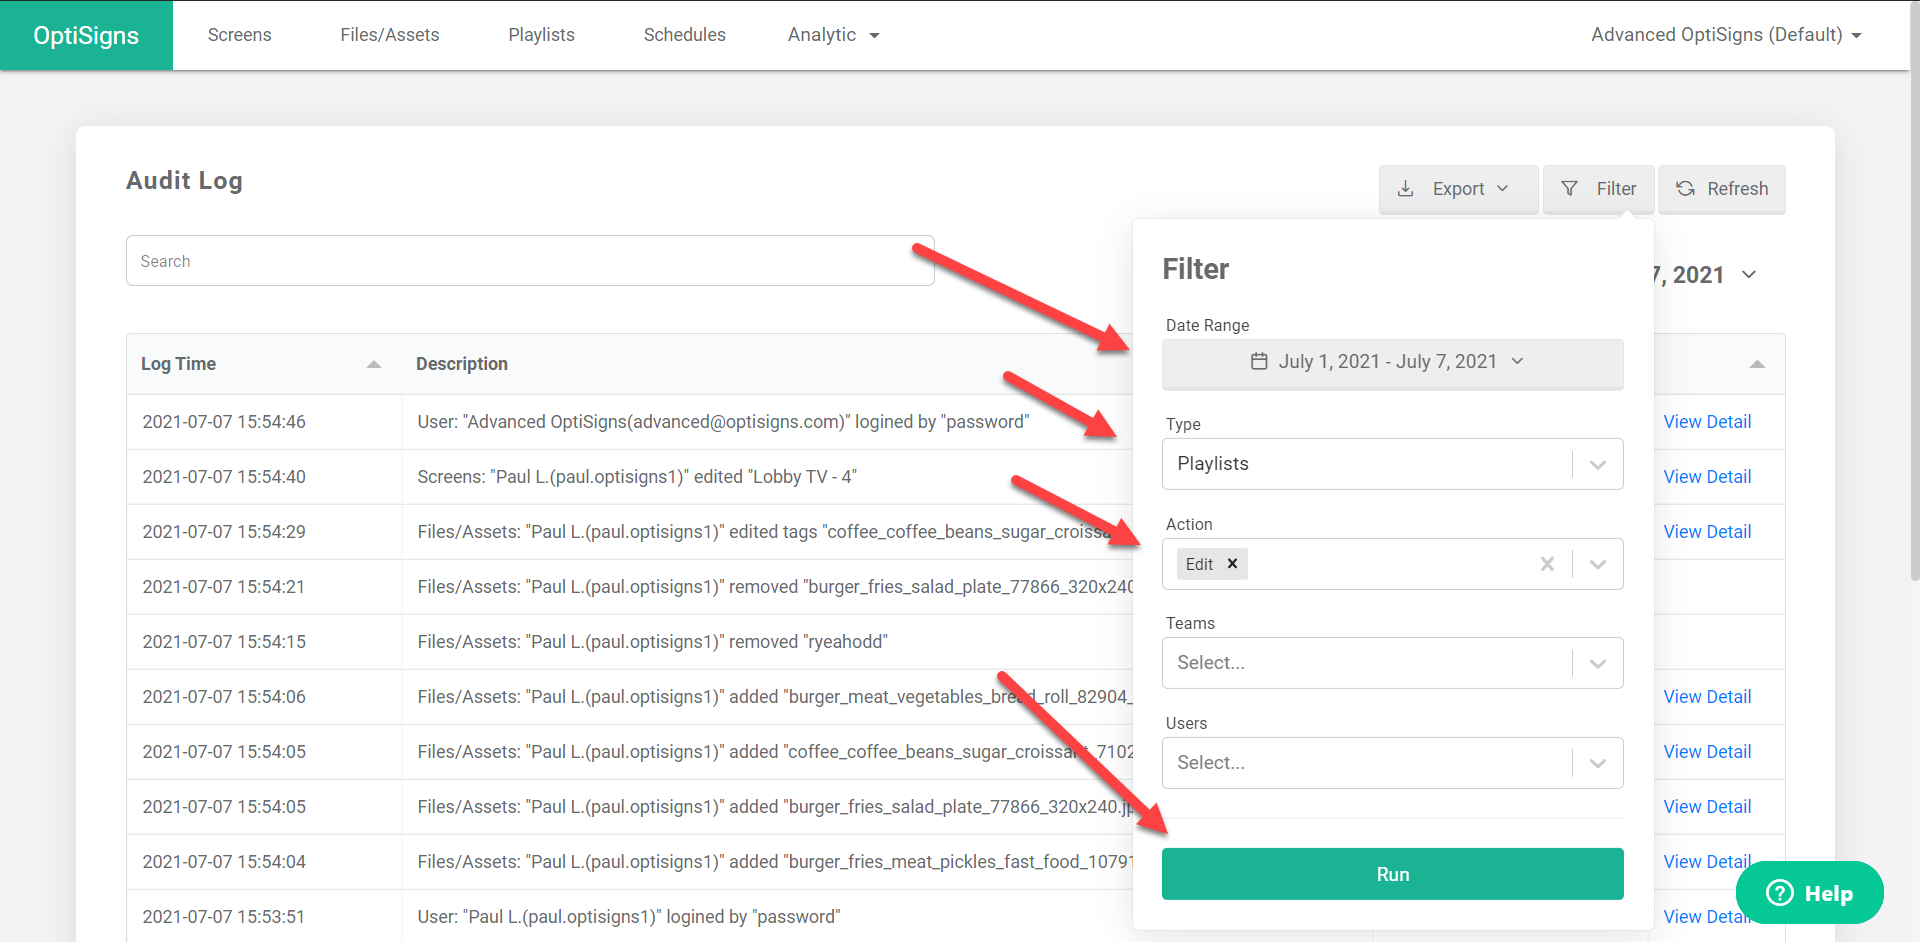Run the filter with green button
Screen dimensions: 1920x942
click(x=1392, y=874)
